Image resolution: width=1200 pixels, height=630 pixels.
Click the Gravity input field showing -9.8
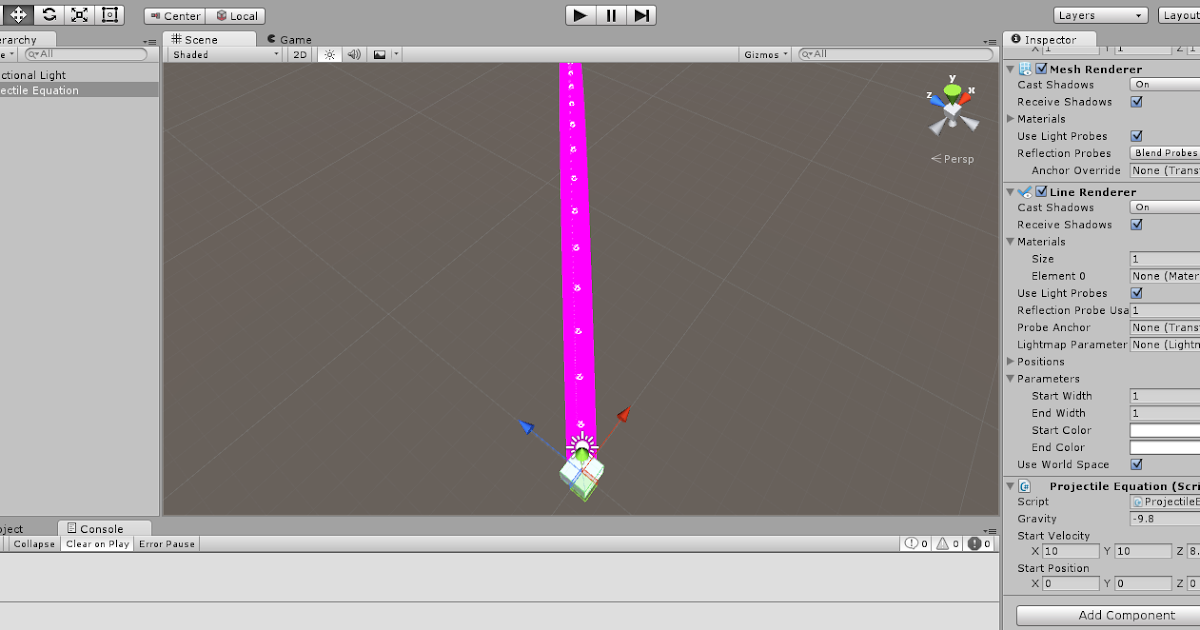coord(1165,518)
